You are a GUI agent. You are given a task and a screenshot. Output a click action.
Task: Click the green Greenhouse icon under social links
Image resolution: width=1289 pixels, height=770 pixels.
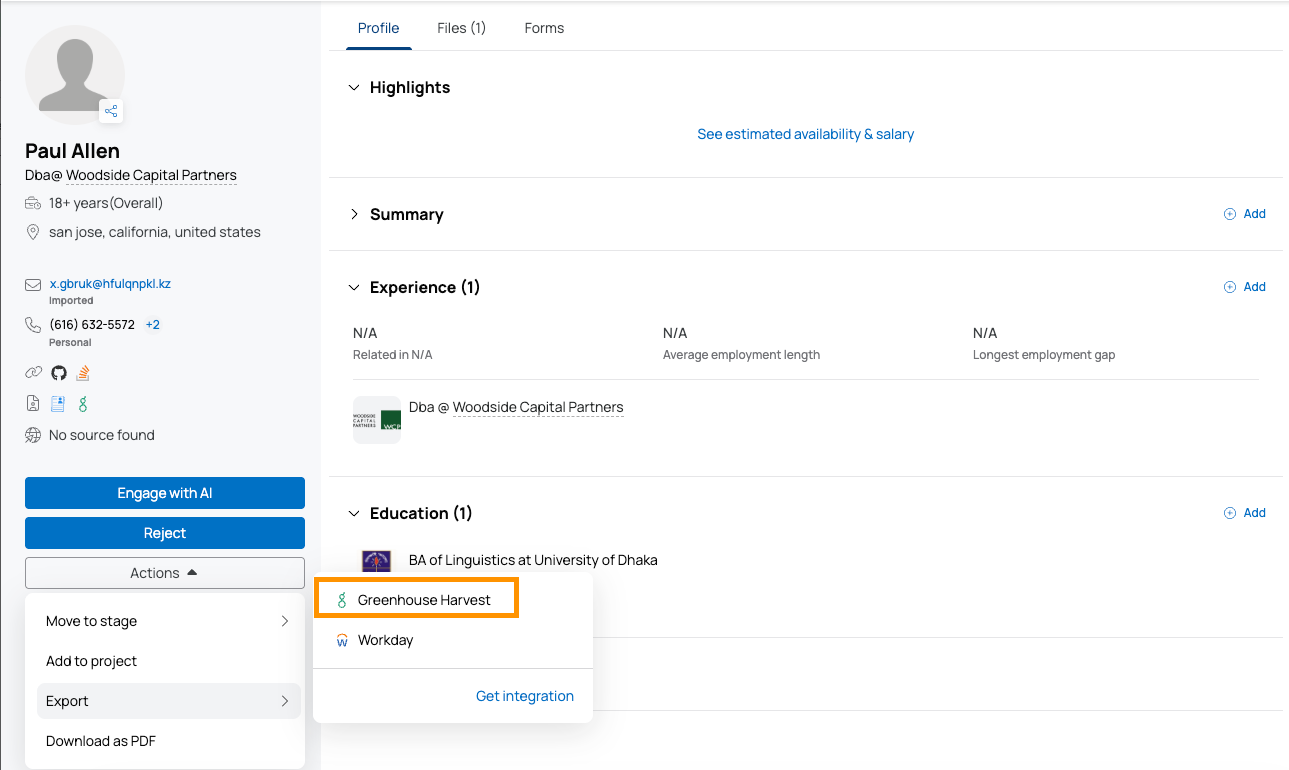tap(84, 404)
